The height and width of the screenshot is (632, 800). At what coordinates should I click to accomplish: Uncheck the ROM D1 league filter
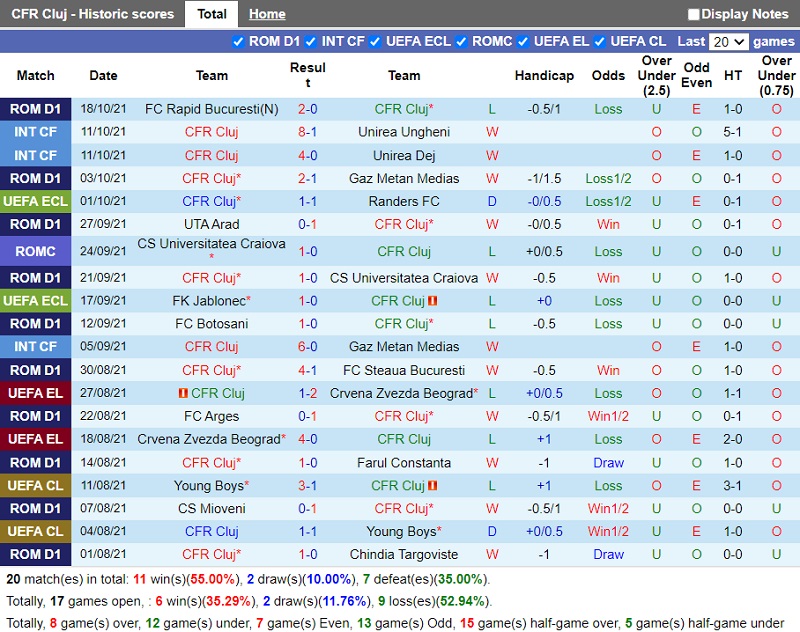coord(238,42)
